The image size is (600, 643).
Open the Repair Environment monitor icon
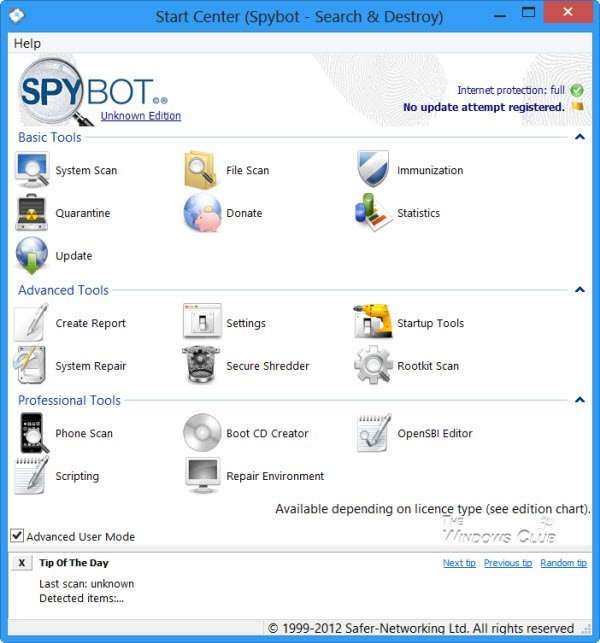pos(203,475)
